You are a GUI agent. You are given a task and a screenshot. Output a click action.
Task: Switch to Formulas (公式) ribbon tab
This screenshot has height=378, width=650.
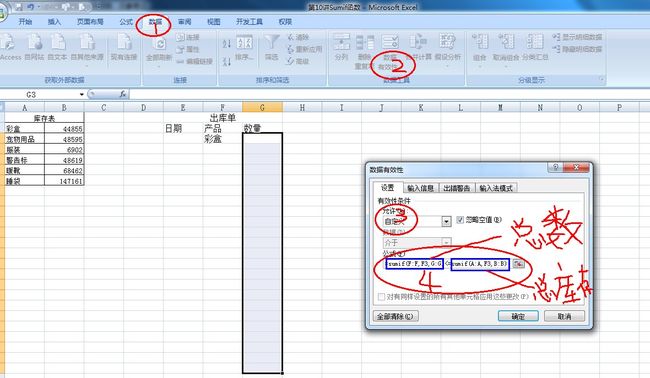tap(126, 22)
